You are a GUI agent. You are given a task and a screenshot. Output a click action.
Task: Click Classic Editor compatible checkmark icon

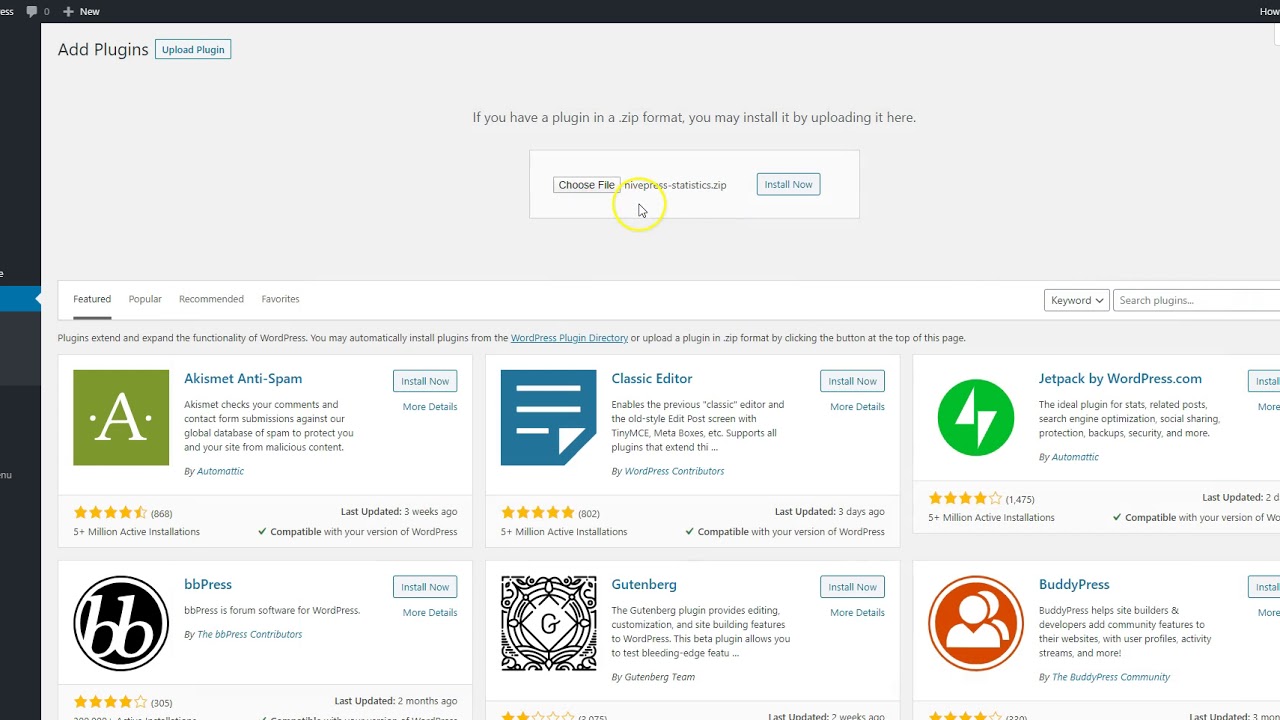pos(689,532)
